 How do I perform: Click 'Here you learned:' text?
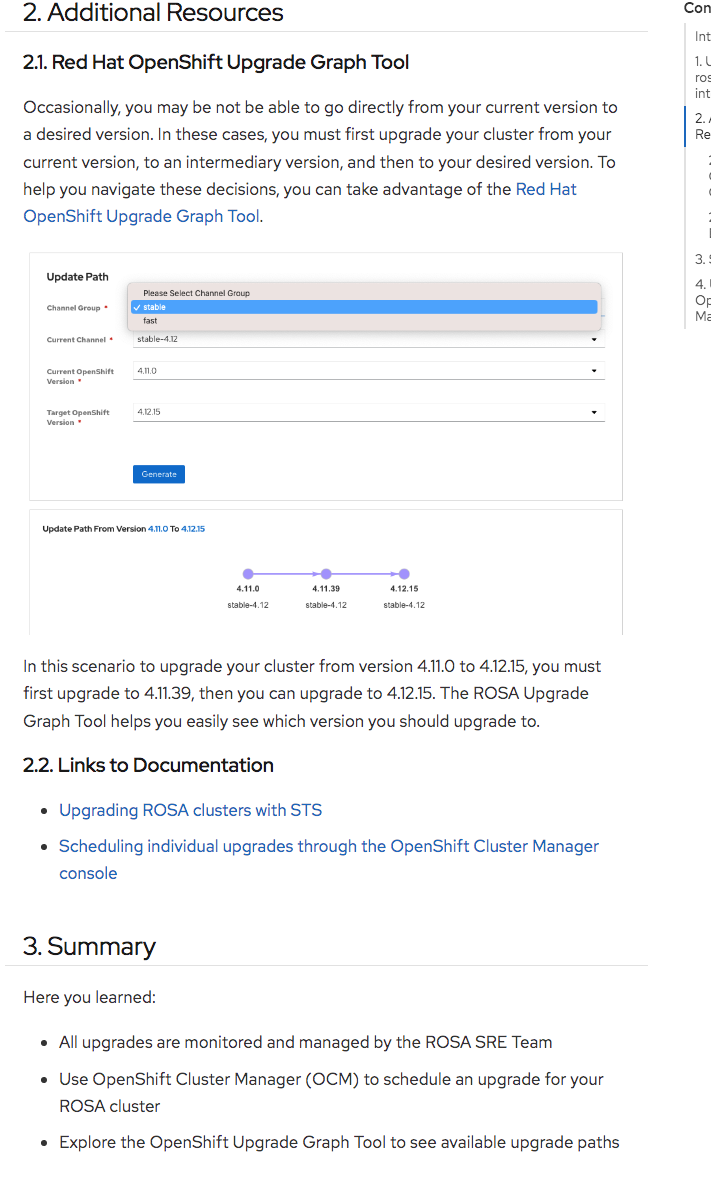click(89, 997)
